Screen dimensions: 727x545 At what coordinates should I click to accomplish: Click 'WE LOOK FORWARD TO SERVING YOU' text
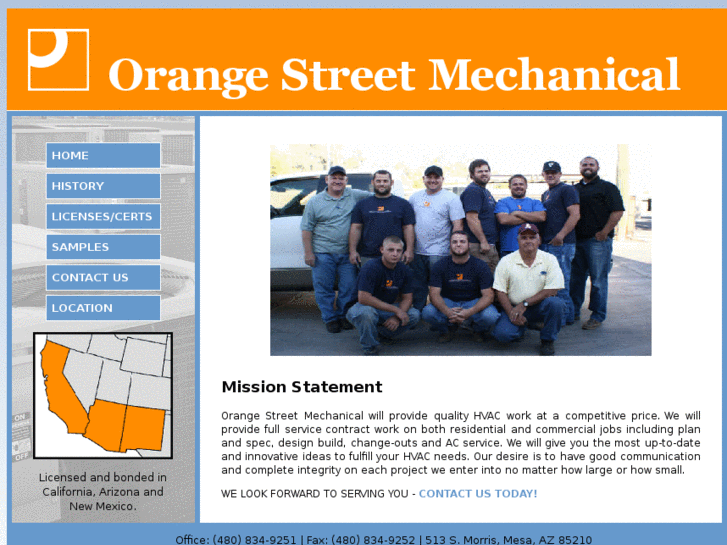point(315,494)
